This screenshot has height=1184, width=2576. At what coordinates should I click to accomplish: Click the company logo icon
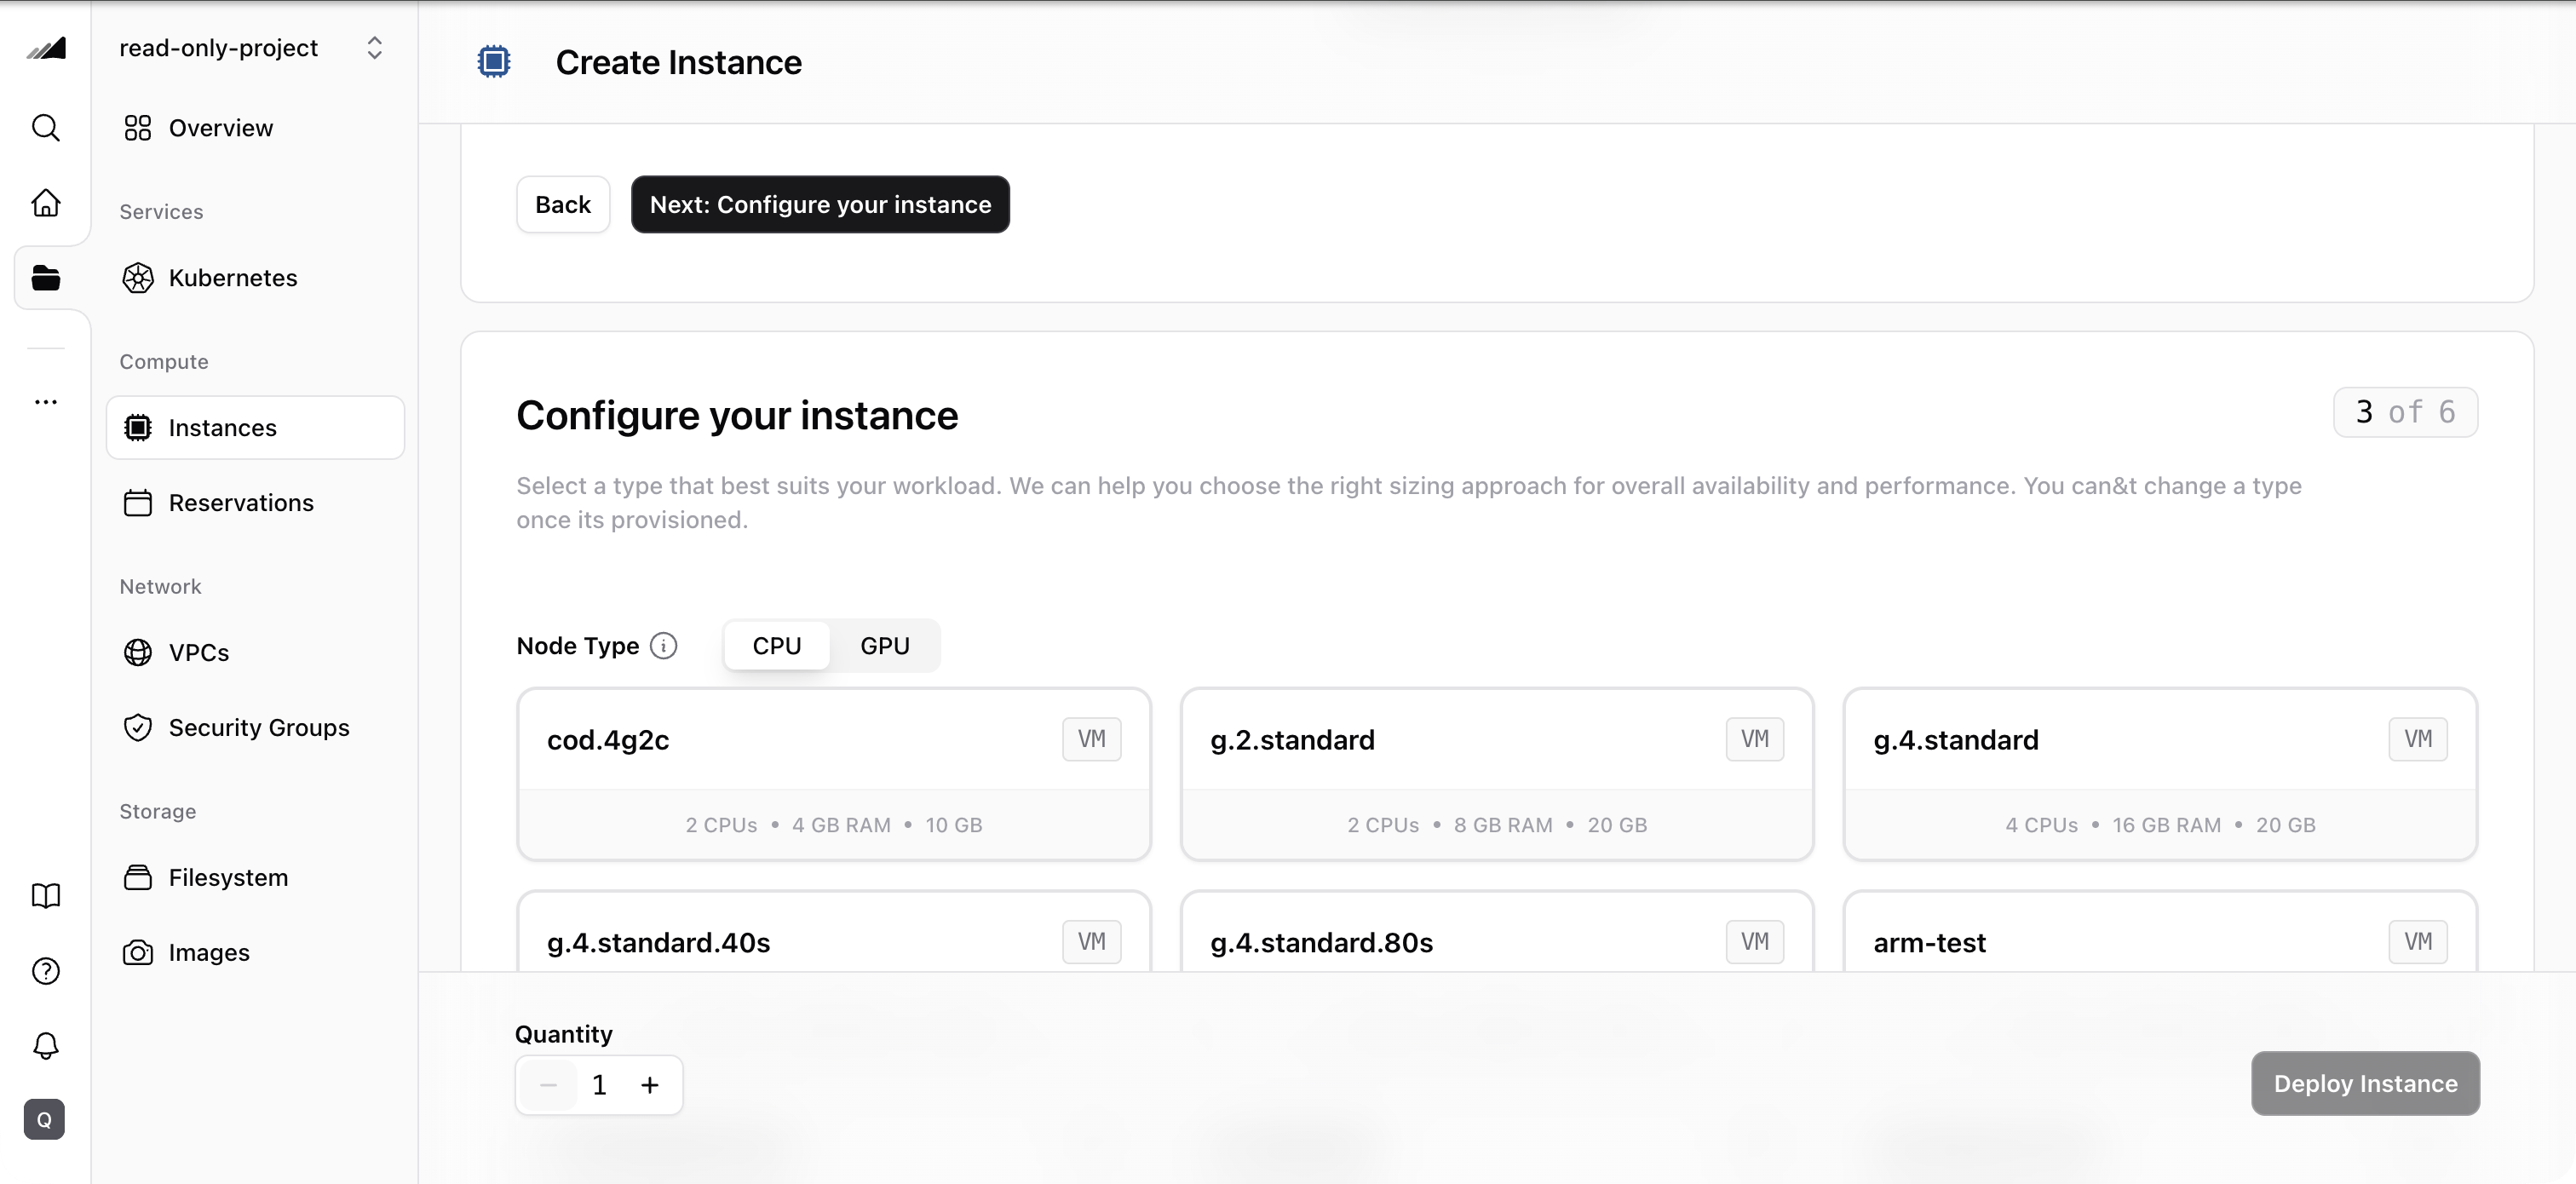tap(46, 48)
